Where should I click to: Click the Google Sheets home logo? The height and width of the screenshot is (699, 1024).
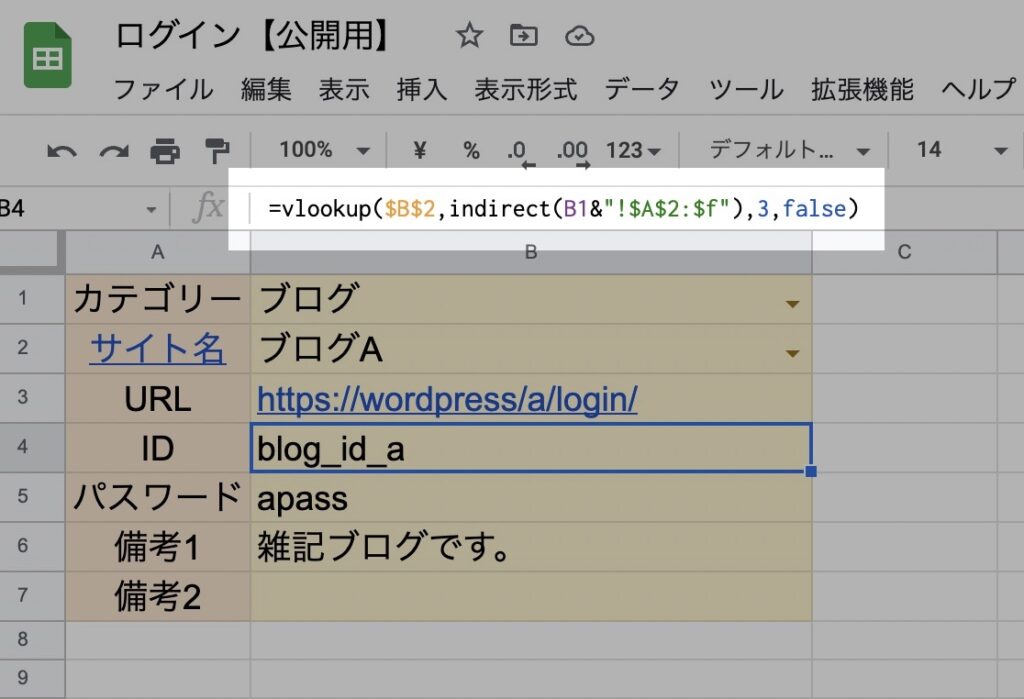pos(47,59)
